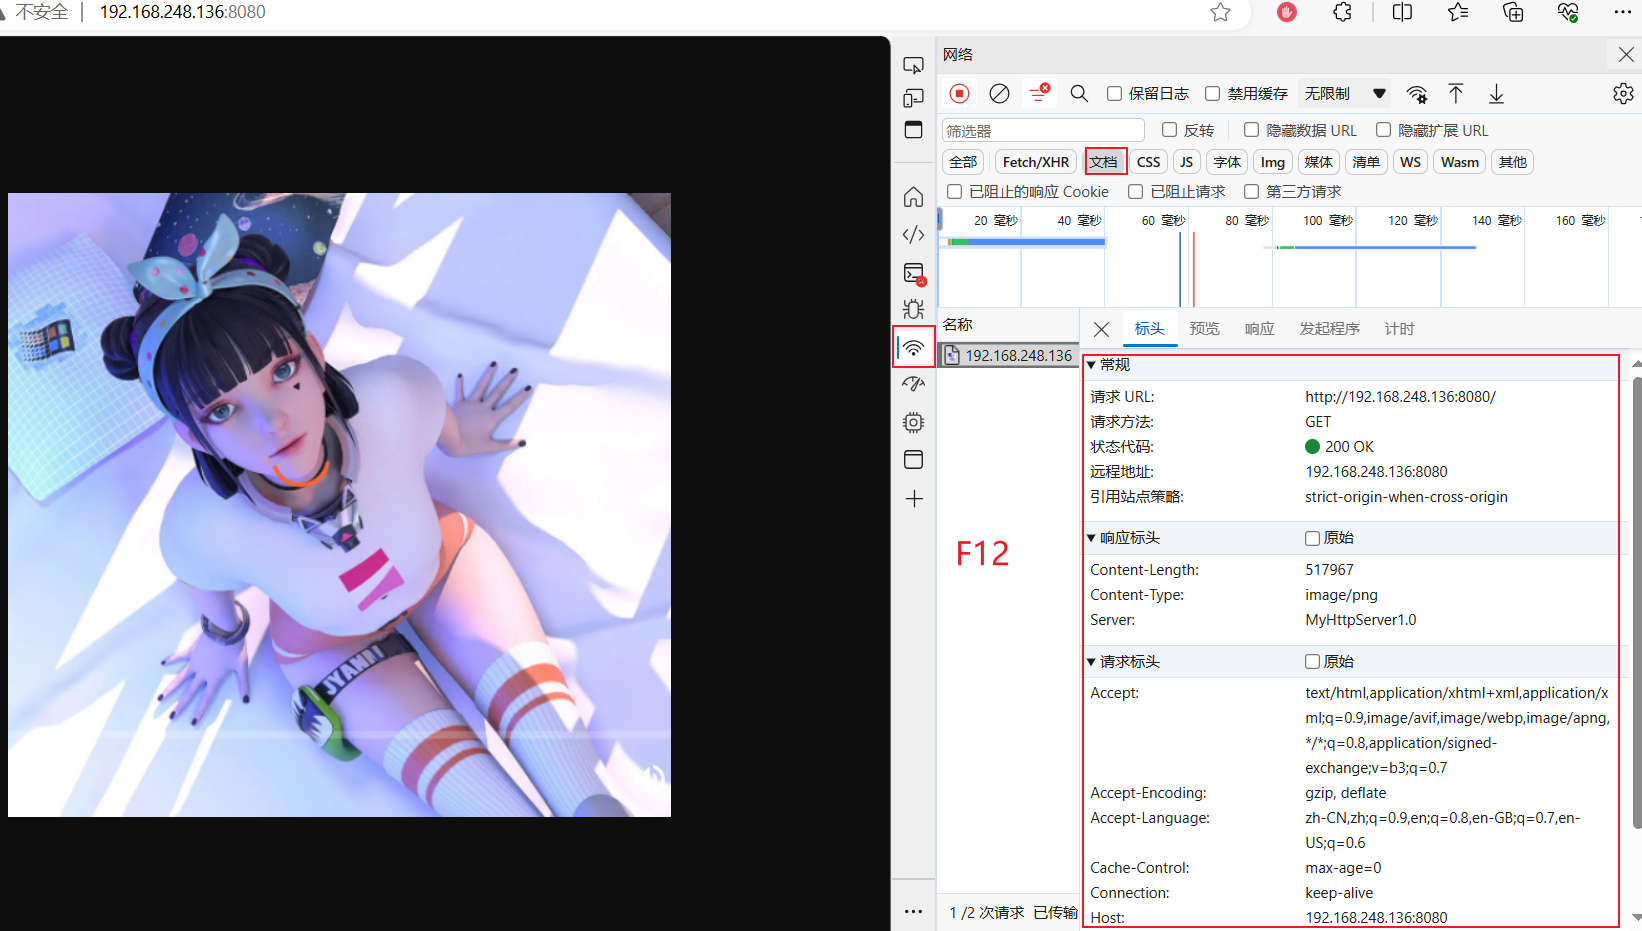Filter requests by 字体
Image resolution: width=1642 pixels, height=931 pixels.
pyautogui.click(x=1227, y=162)
